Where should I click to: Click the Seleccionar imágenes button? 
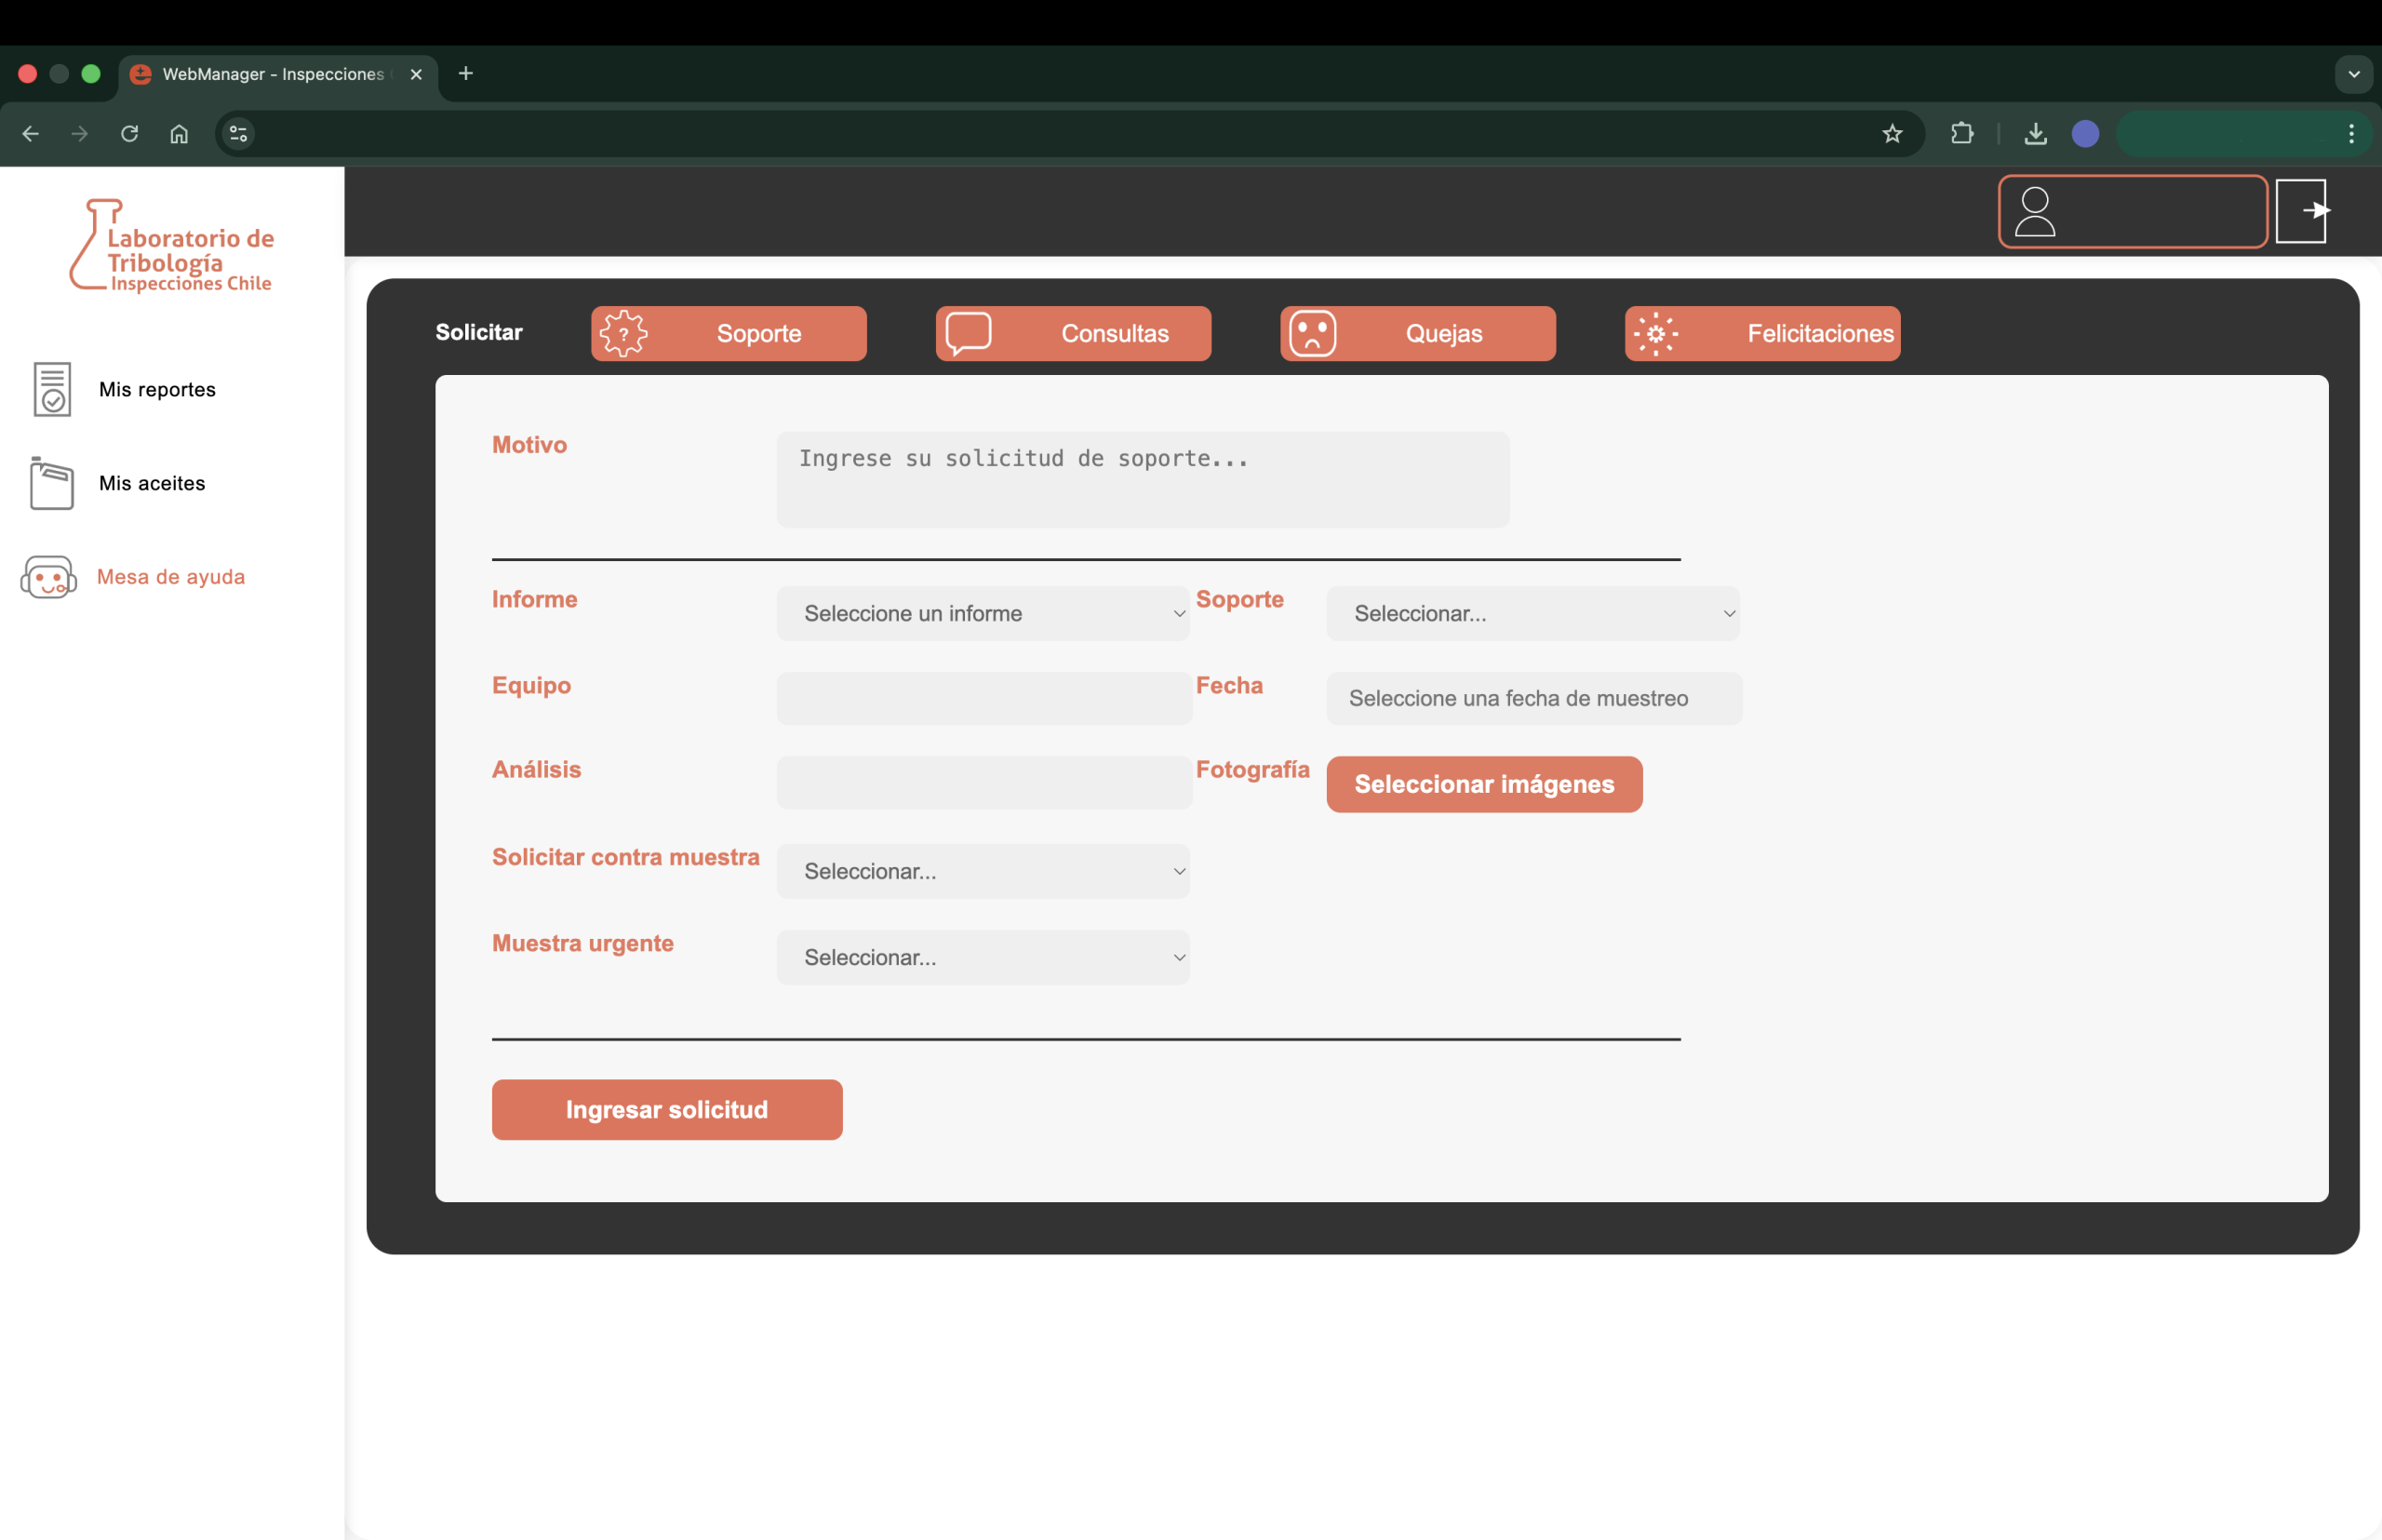[1484, 784]
